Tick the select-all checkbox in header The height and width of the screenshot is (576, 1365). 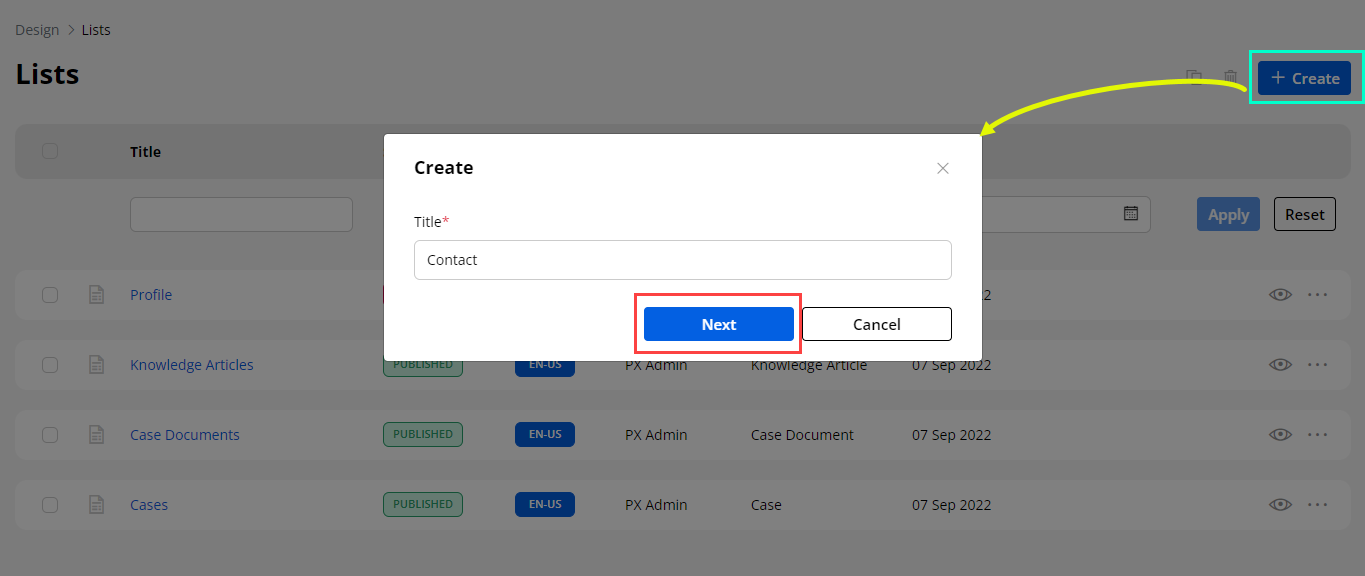tap(50, 151)
